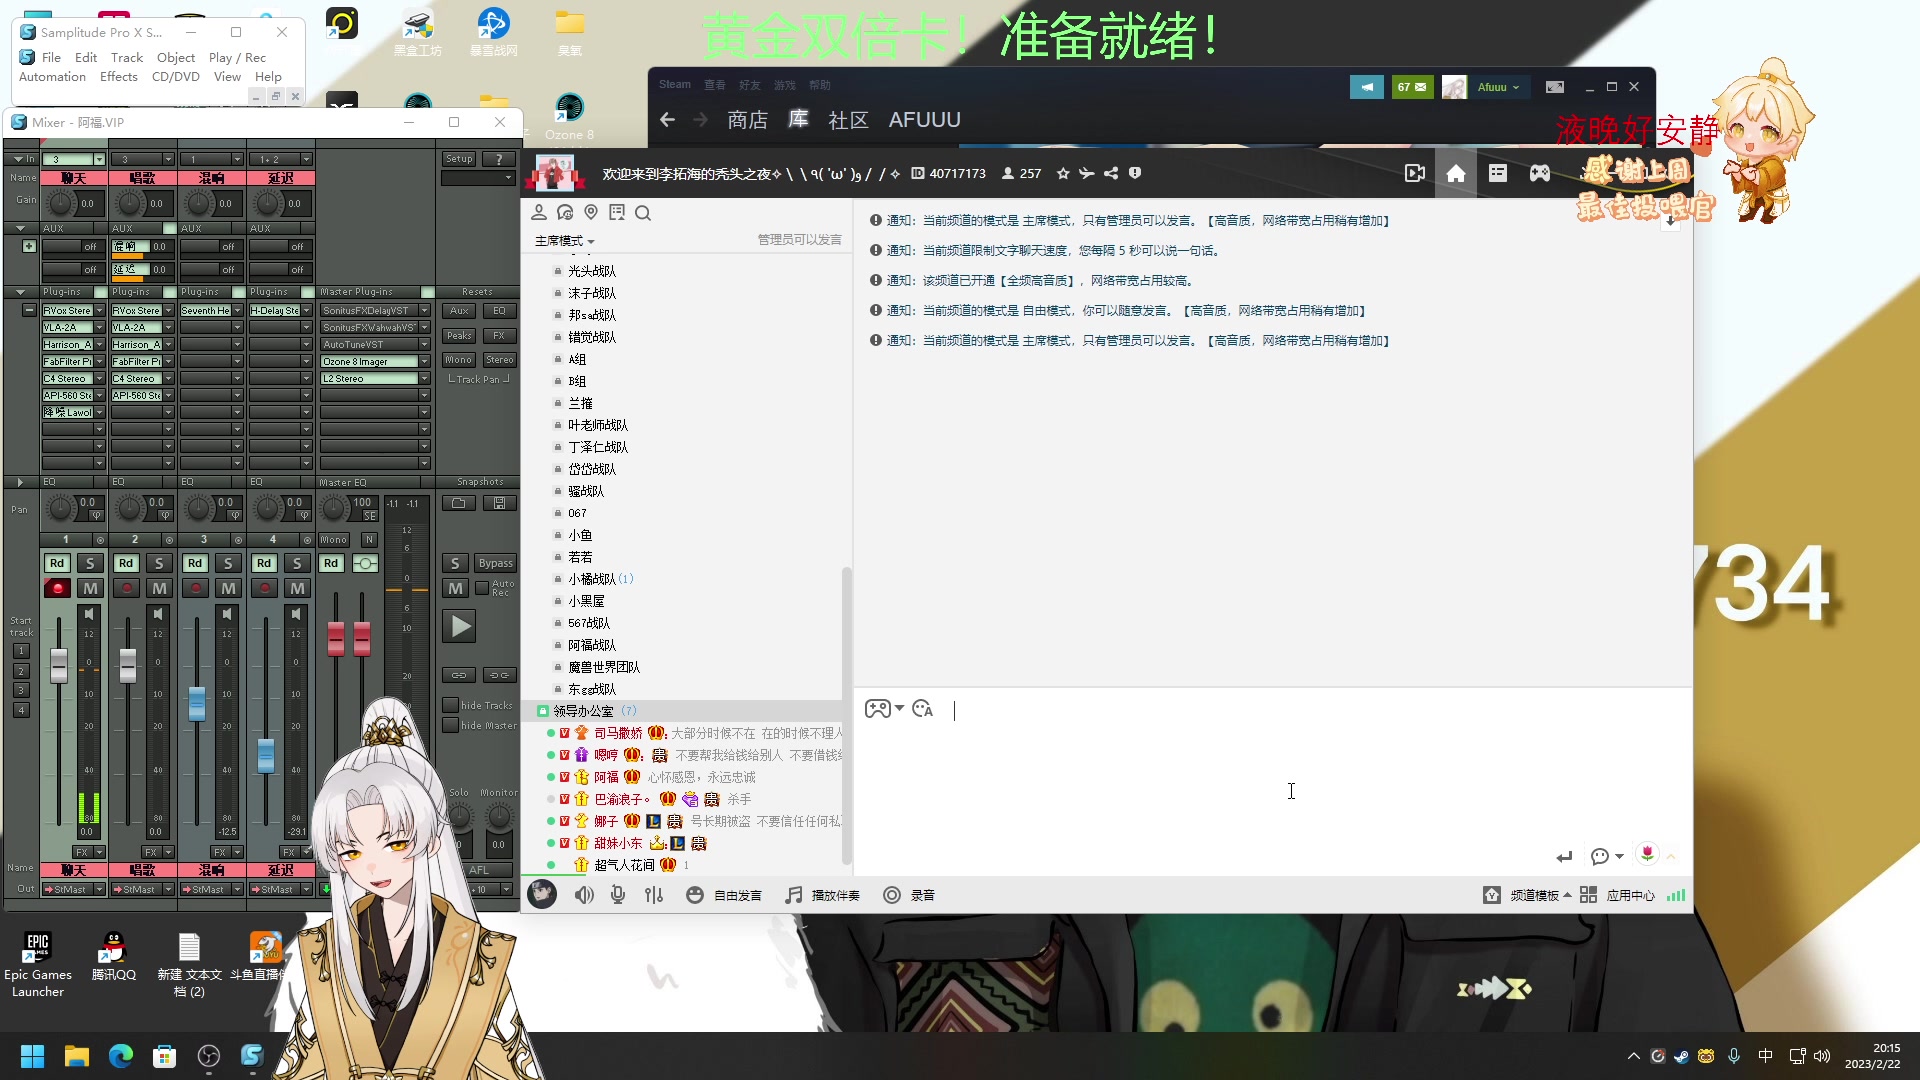Adjust channel 3 混响 blue fader

click(x=197, y=704)
